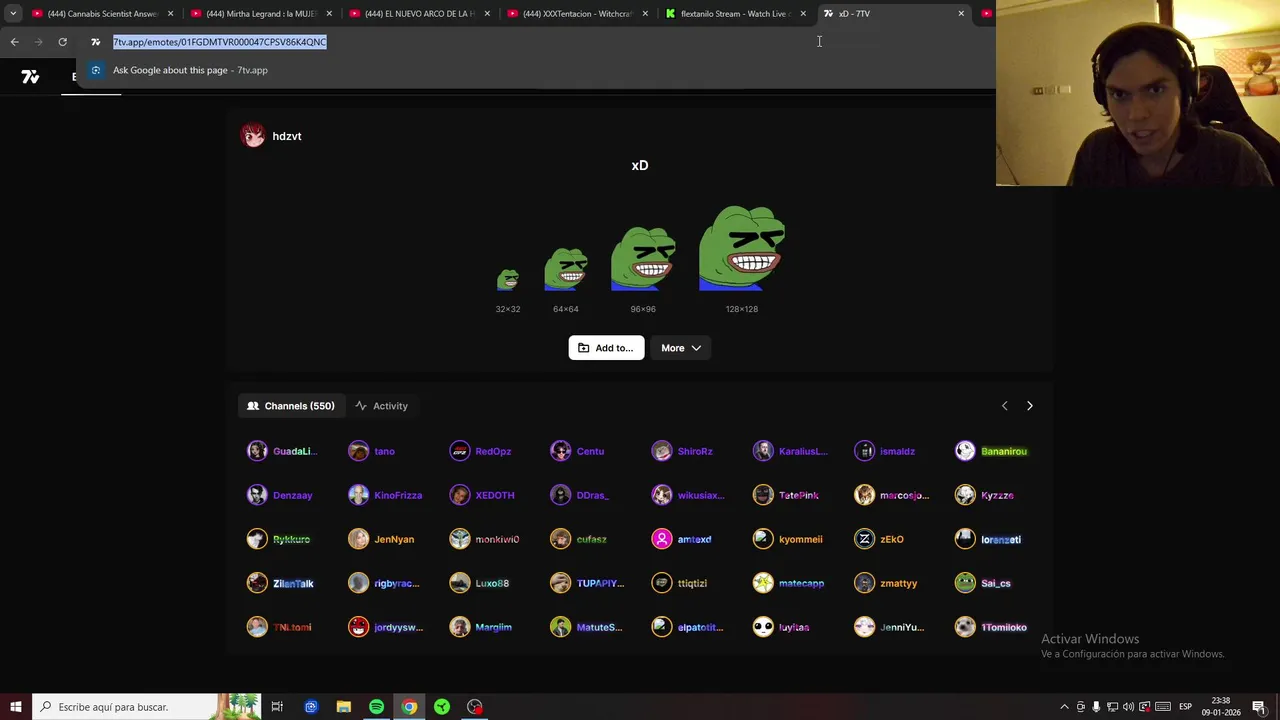Image resolution: width=1280 pixels, height=720 pixels.
Task: Select the 32×32 emote preview
Action: click(x=508, y=279)
